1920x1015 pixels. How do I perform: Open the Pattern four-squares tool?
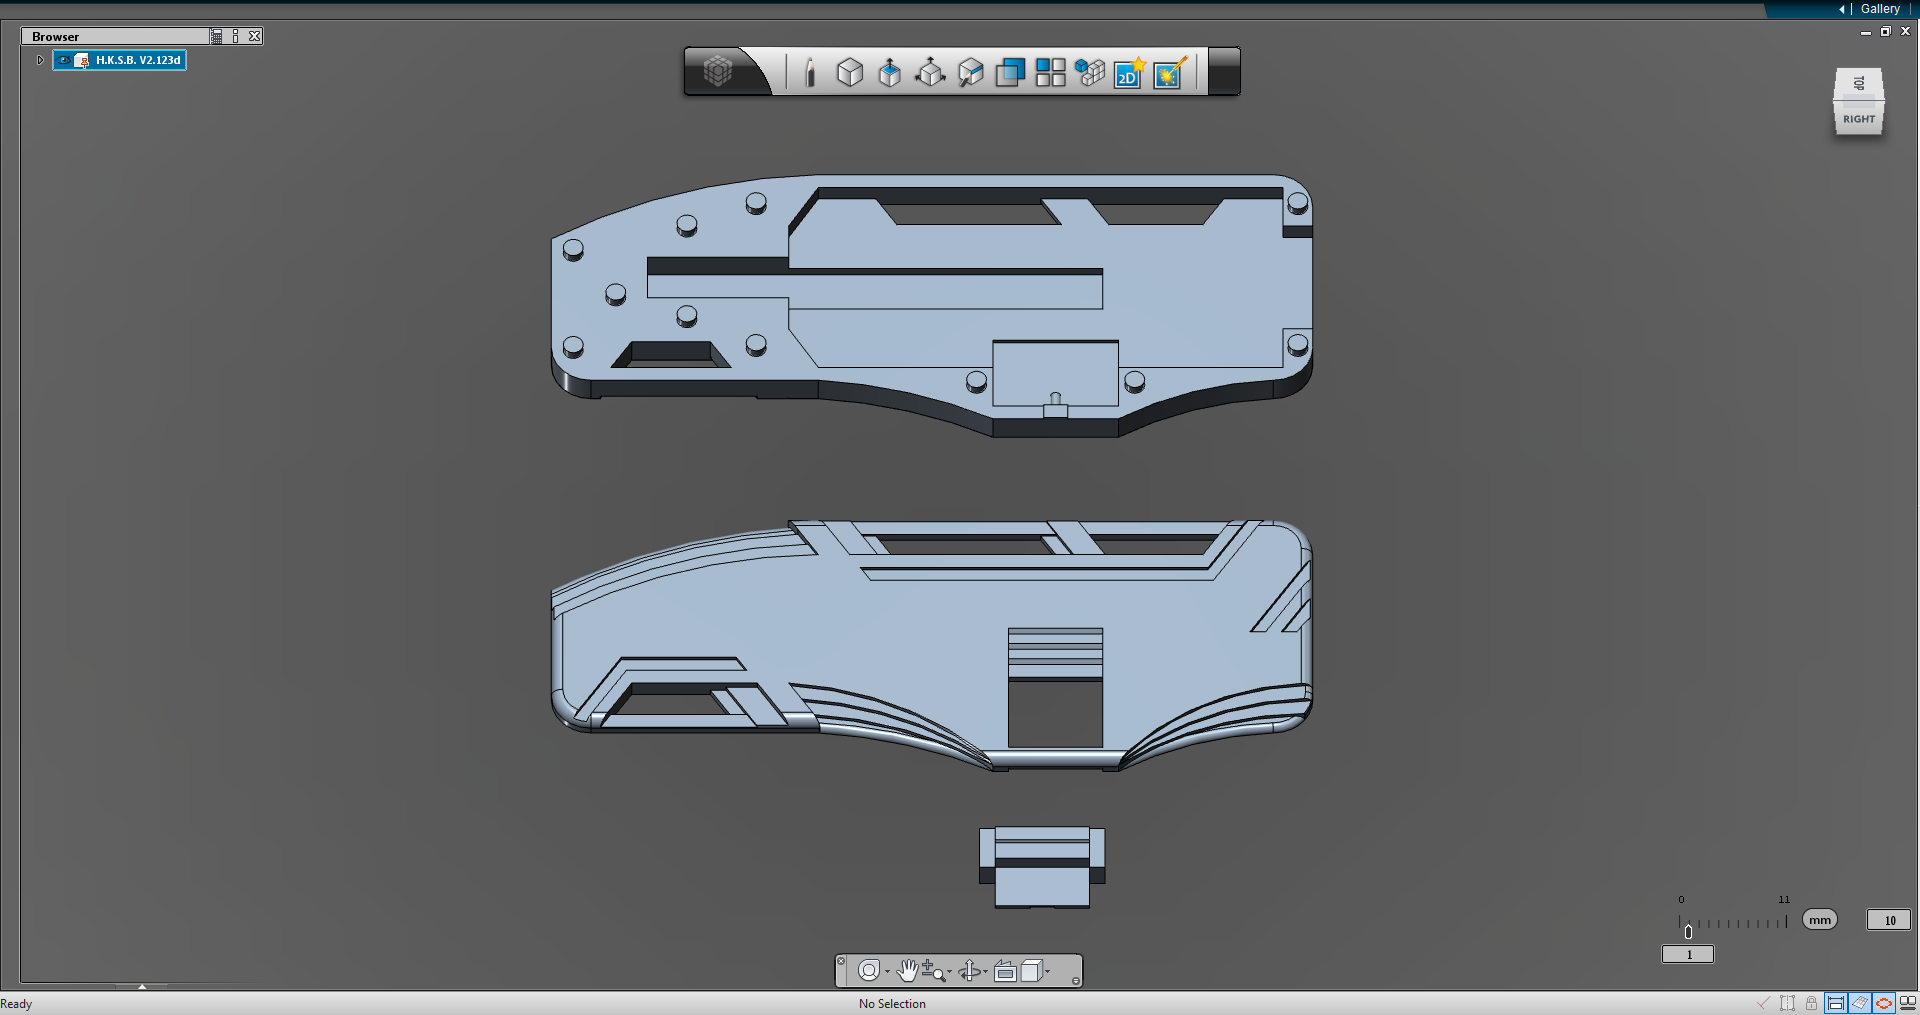coord(1050,72)
